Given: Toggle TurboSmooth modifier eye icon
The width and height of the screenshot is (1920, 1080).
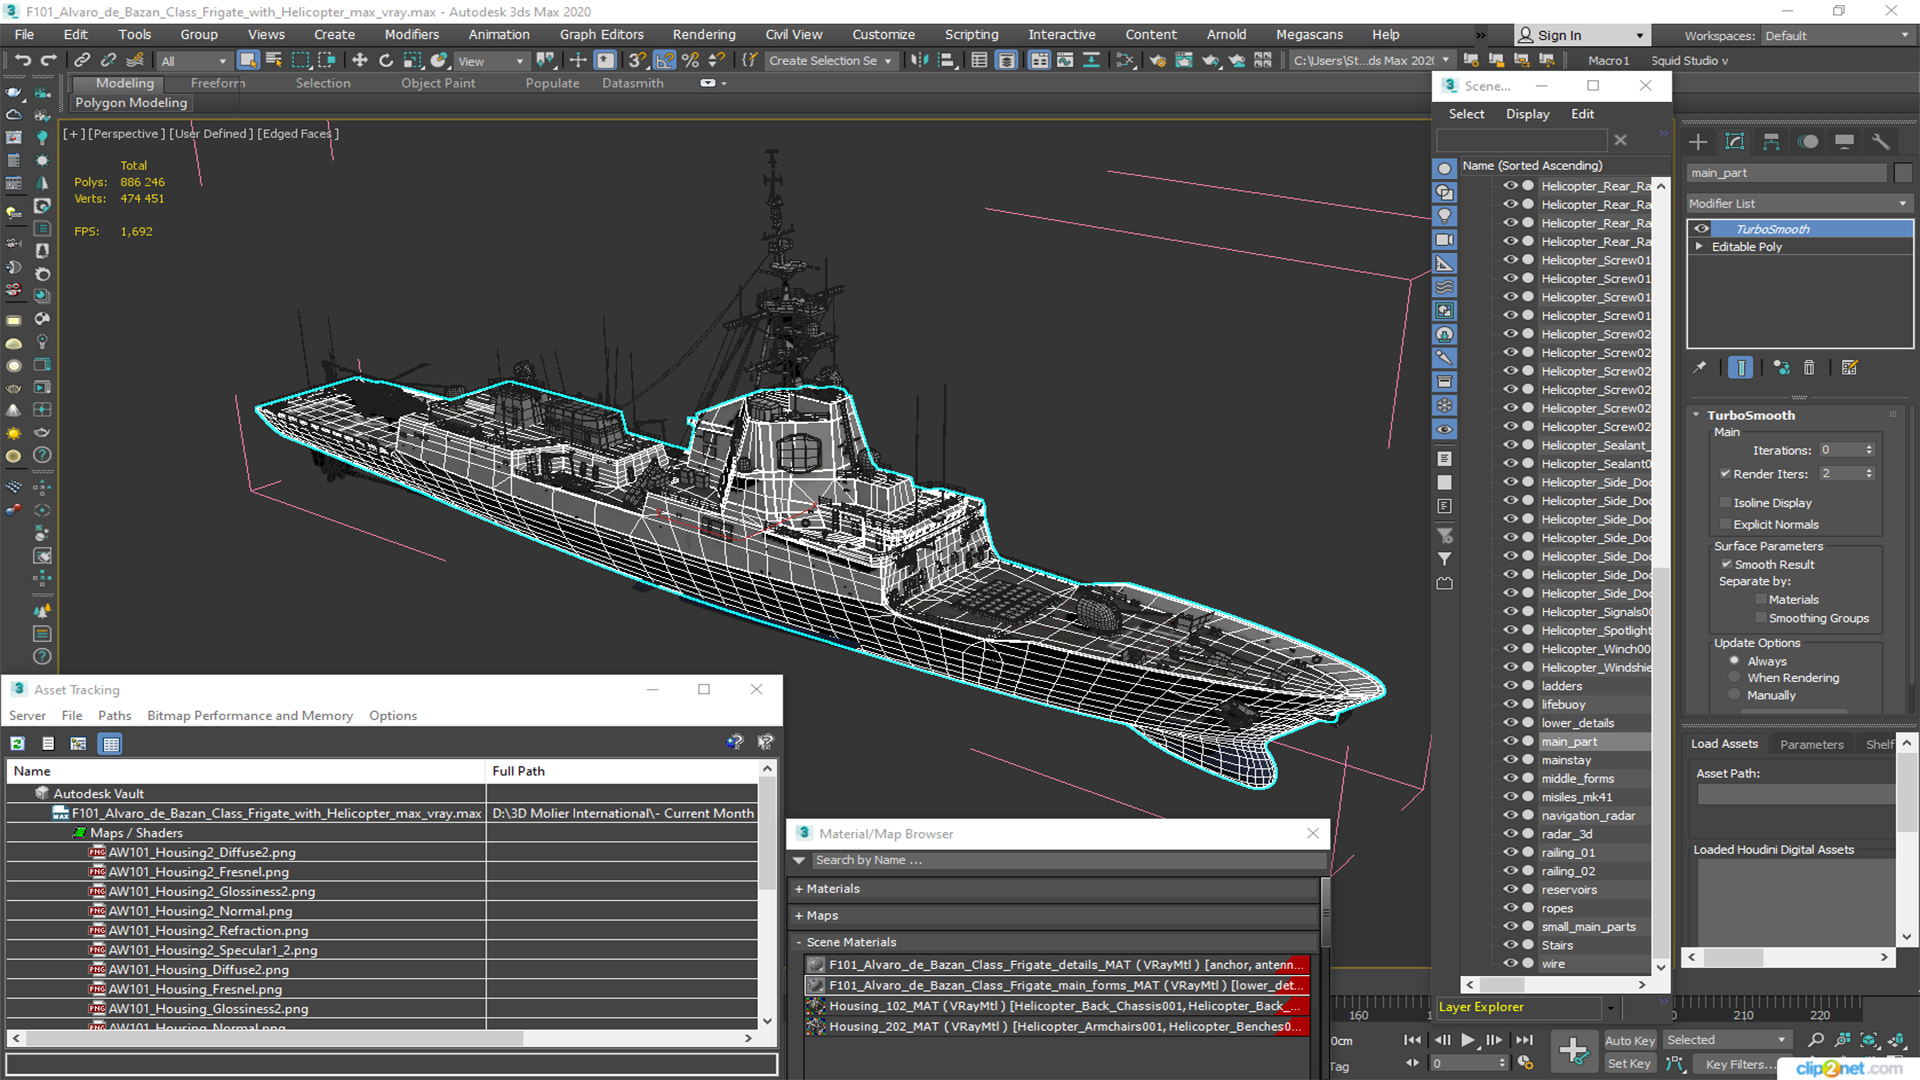Looking at the screenshot, I should 1701,229.
